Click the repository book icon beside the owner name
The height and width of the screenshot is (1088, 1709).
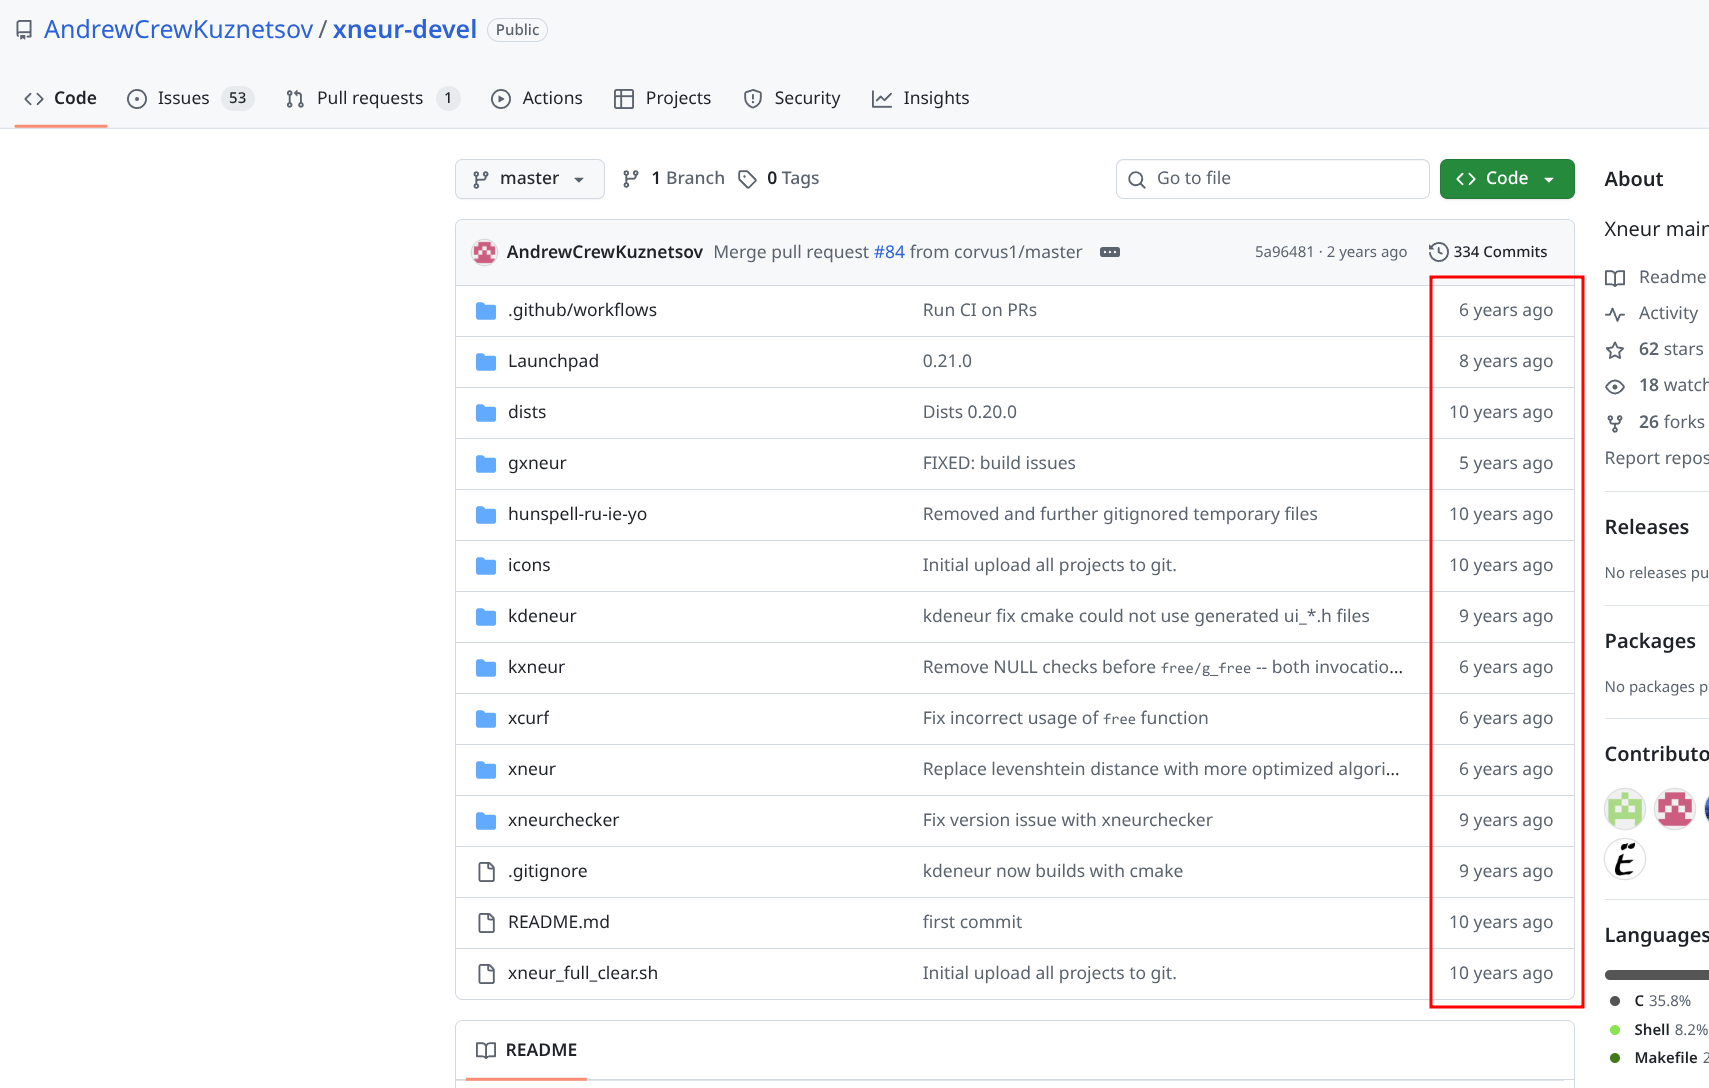(x=24, y=30)
